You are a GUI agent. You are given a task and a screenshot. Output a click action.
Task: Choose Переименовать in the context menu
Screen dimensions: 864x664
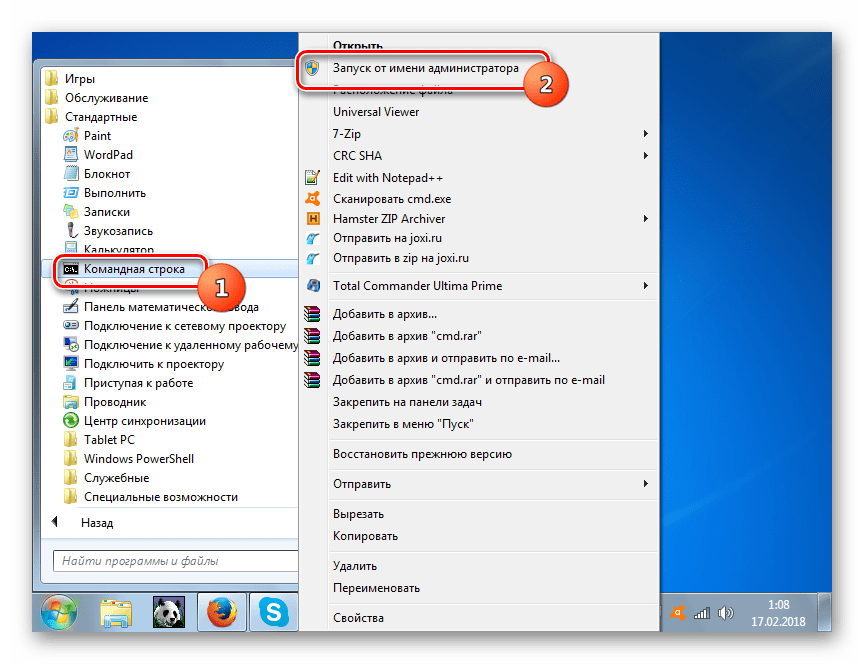click(376, 587)
